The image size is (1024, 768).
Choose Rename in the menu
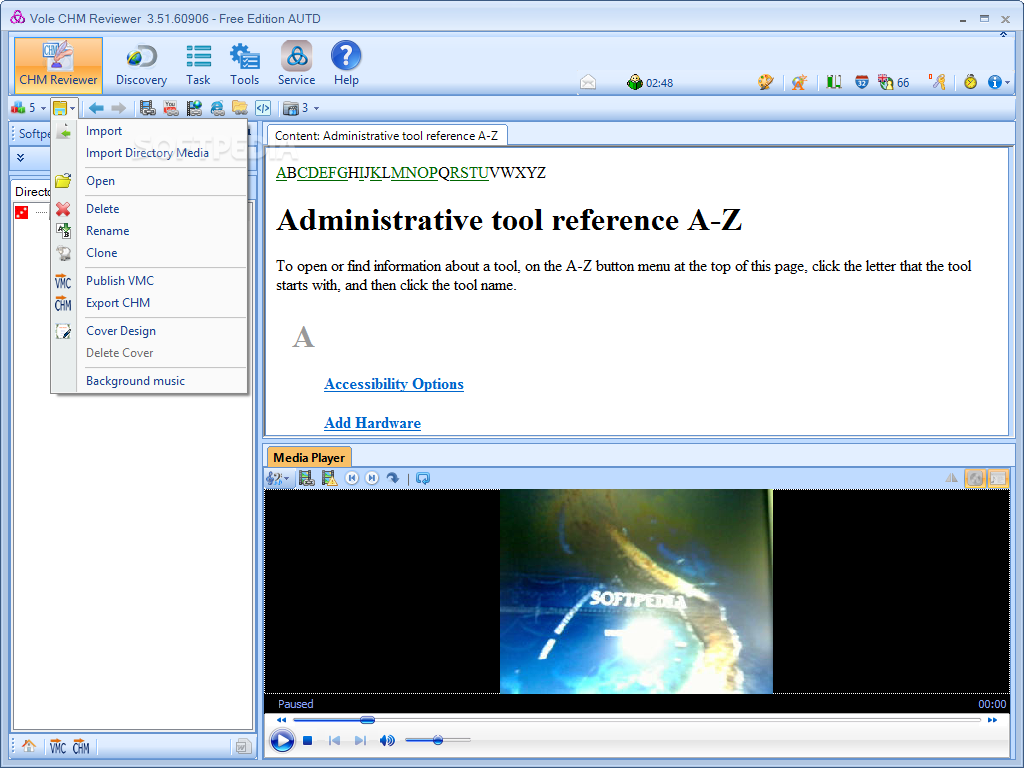[x=108, y=231]
